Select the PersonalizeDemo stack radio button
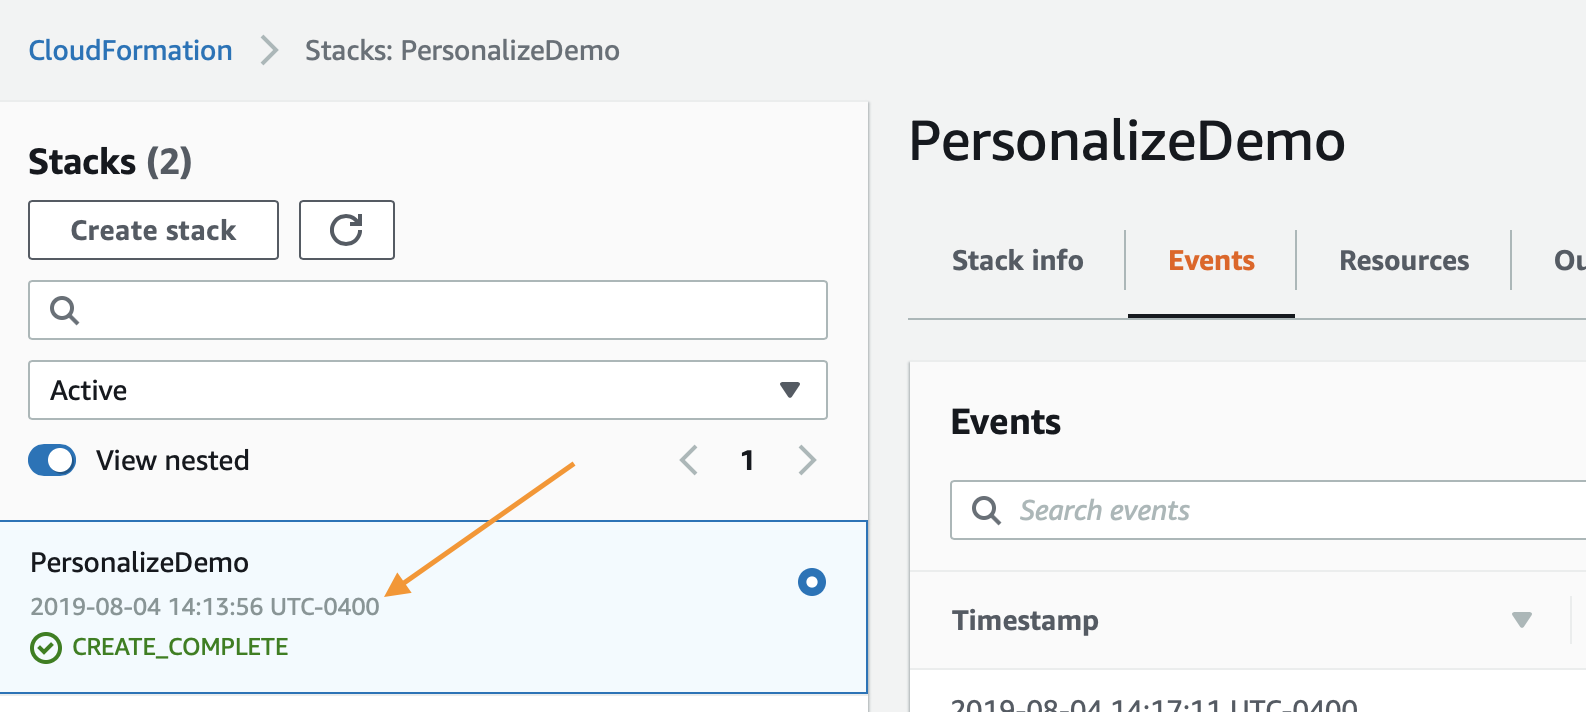 pos(812,582)
